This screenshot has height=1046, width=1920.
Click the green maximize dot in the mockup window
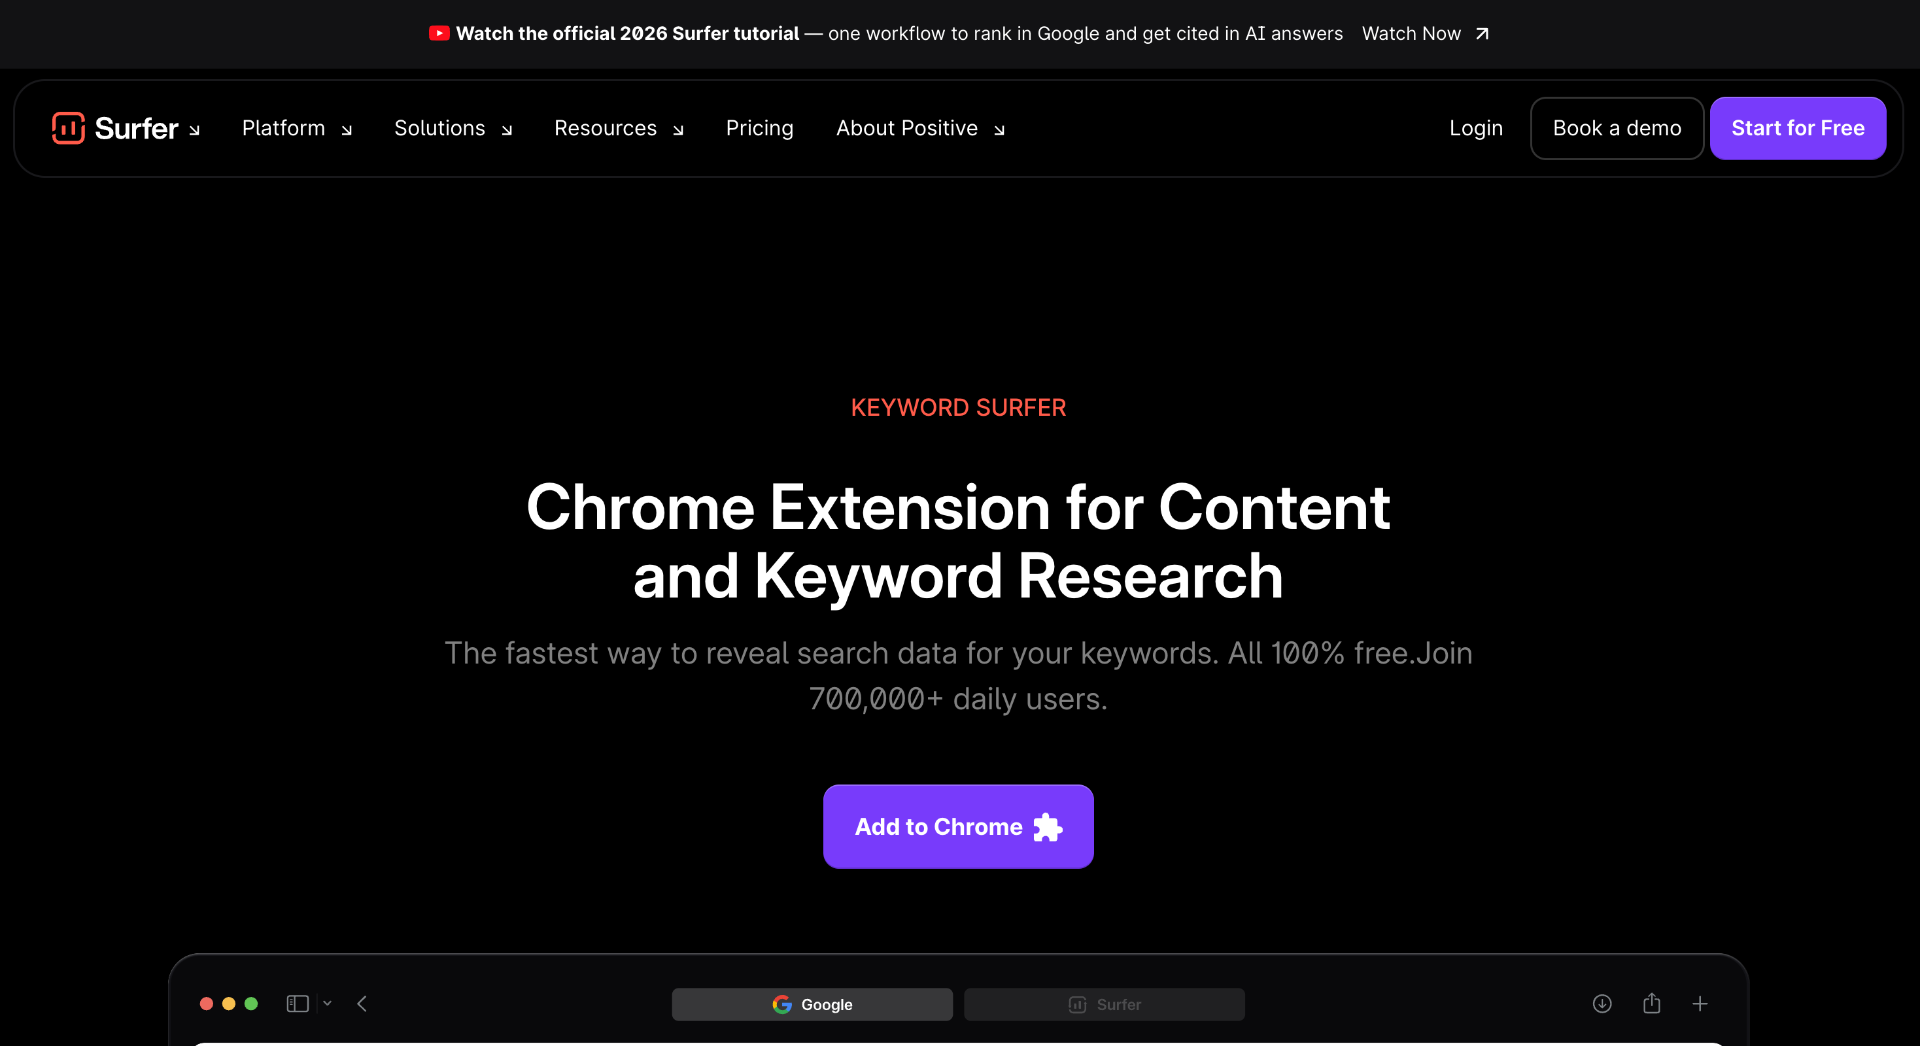251,1004
